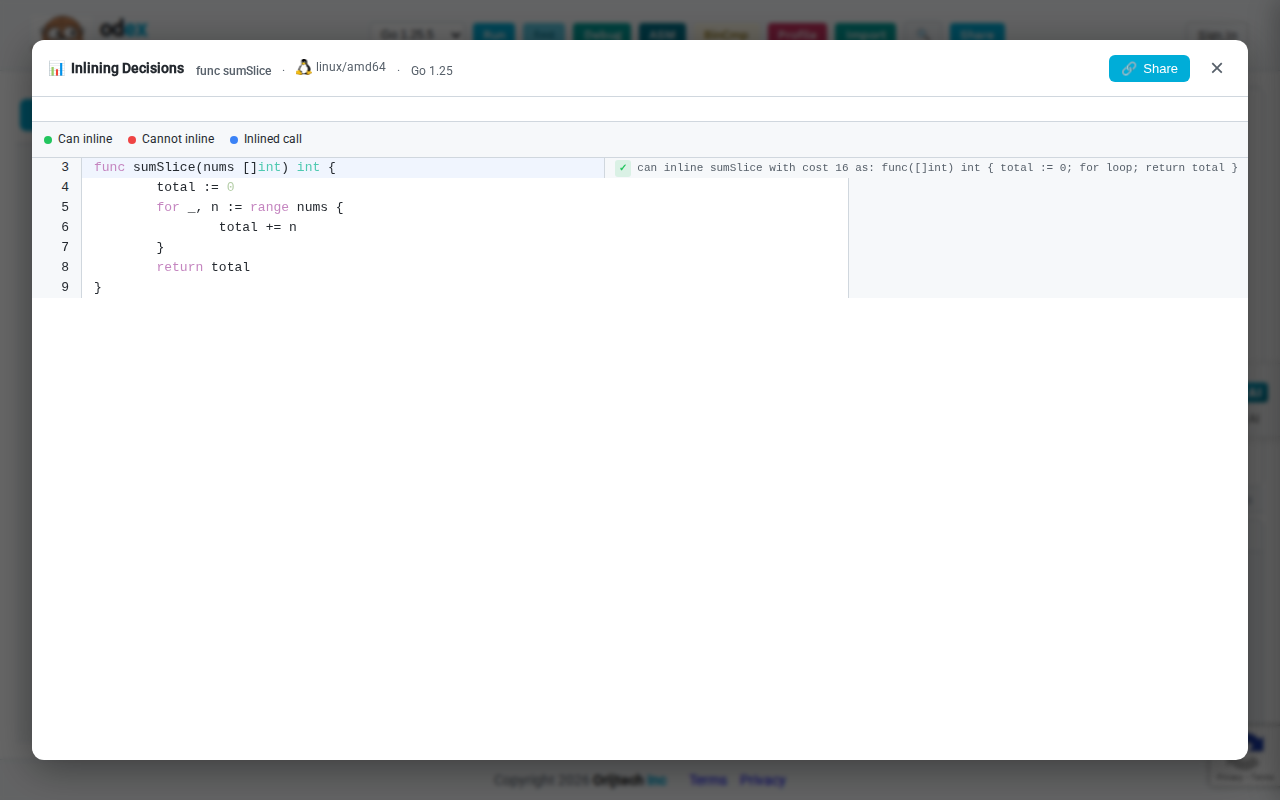The image size is (1280, 800).
Task: Click the Sign in link at top right
Action: [x=1216, y=33]
